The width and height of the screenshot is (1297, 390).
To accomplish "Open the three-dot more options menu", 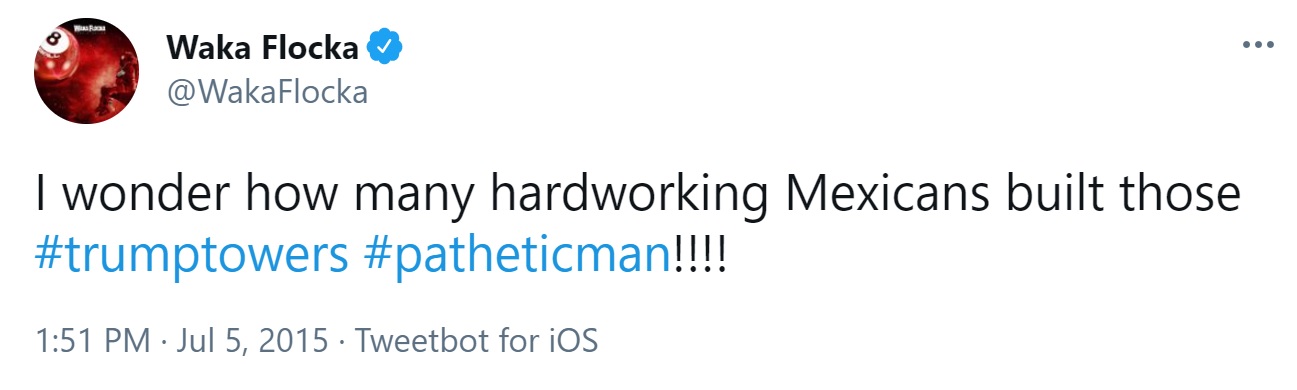I will click(x=1258, y=46).
